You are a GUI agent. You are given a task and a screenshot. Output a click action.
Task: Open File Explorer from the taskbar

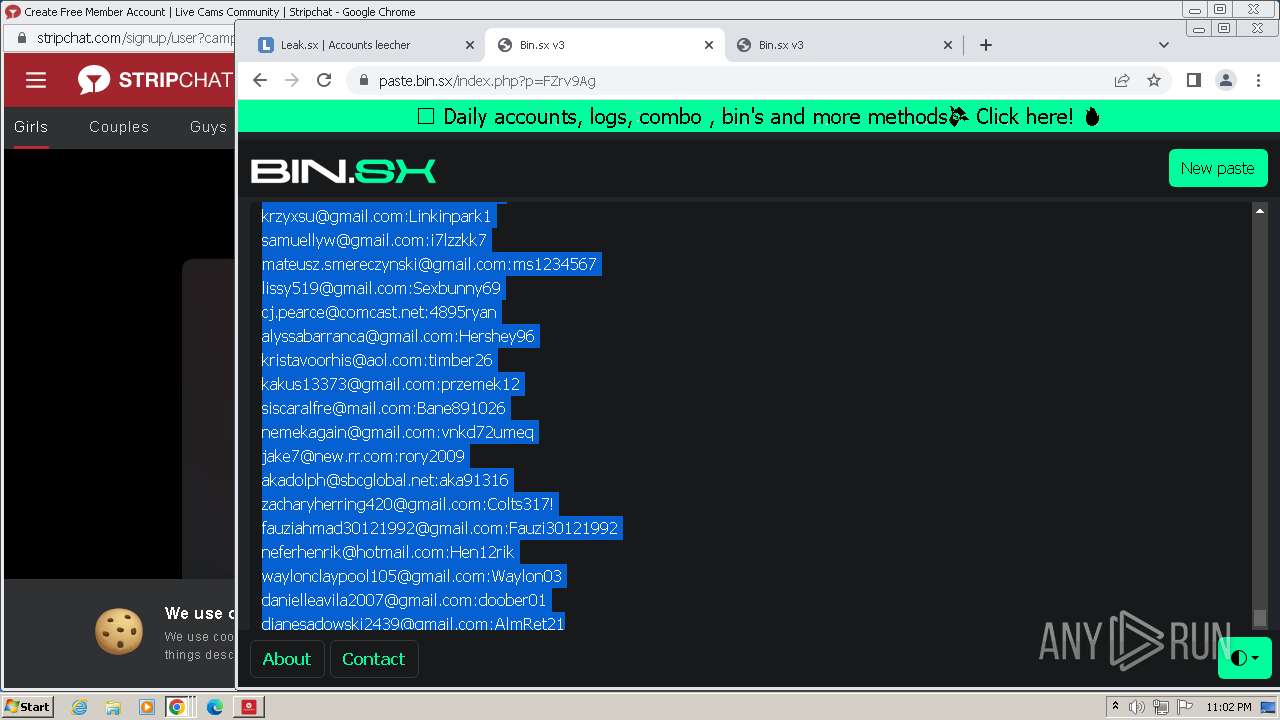coord(113,707)
